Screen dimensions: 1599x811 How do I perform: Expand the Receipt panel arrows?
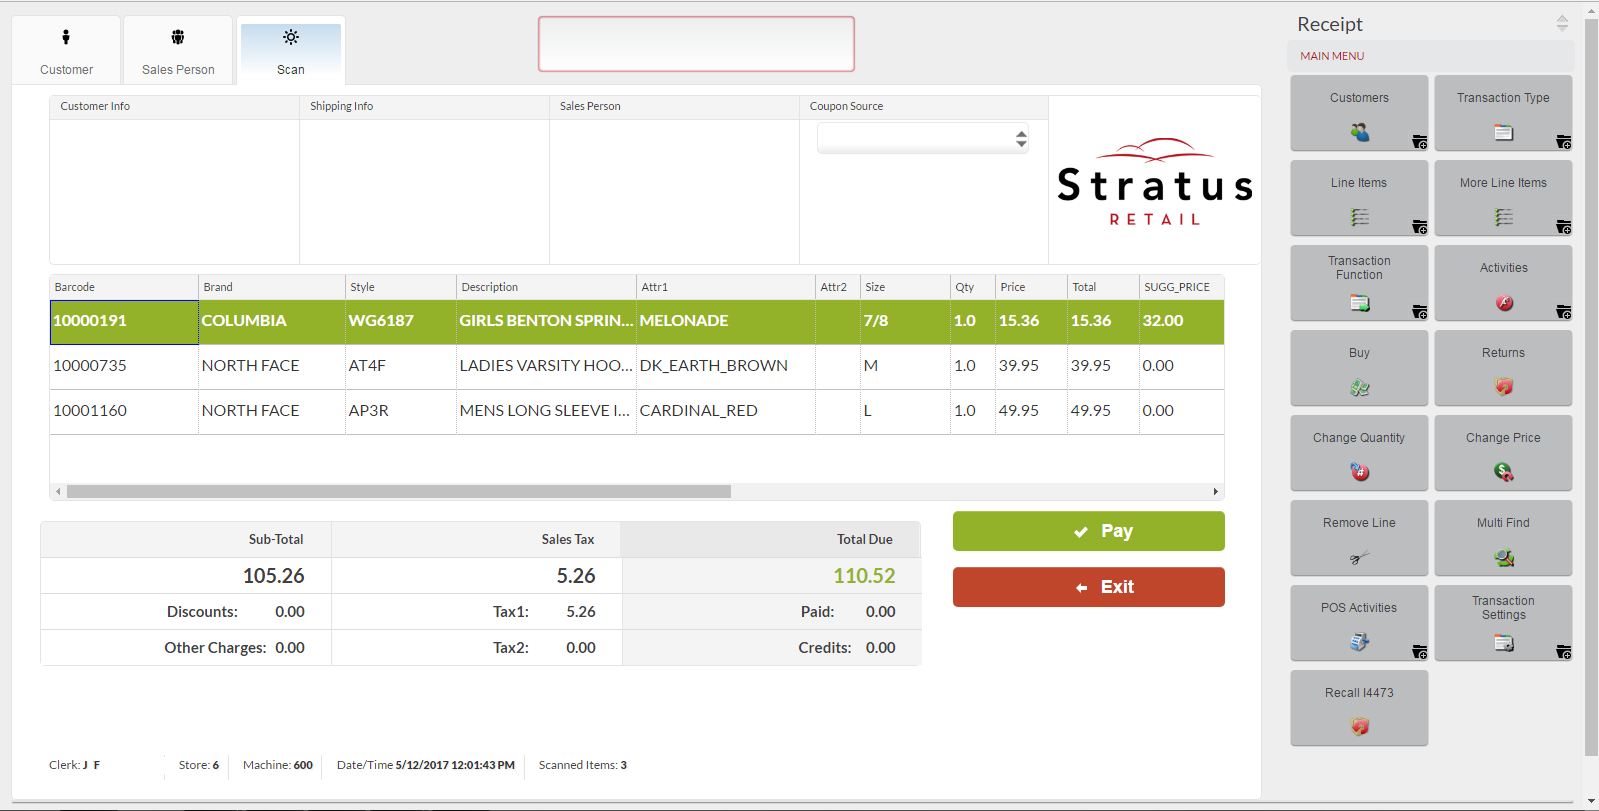(1561, 23)
